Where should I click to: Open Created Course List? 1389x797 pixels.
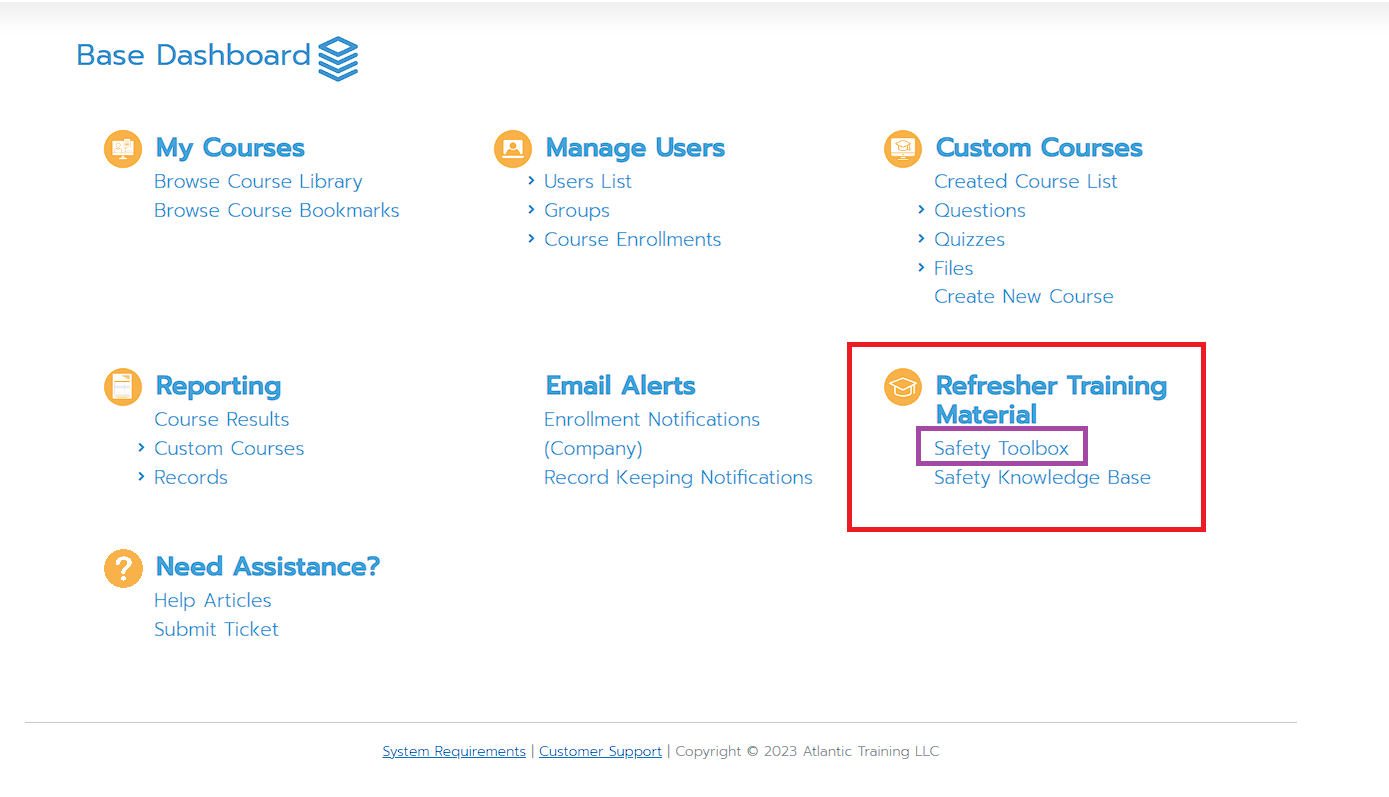(1026, 181)
